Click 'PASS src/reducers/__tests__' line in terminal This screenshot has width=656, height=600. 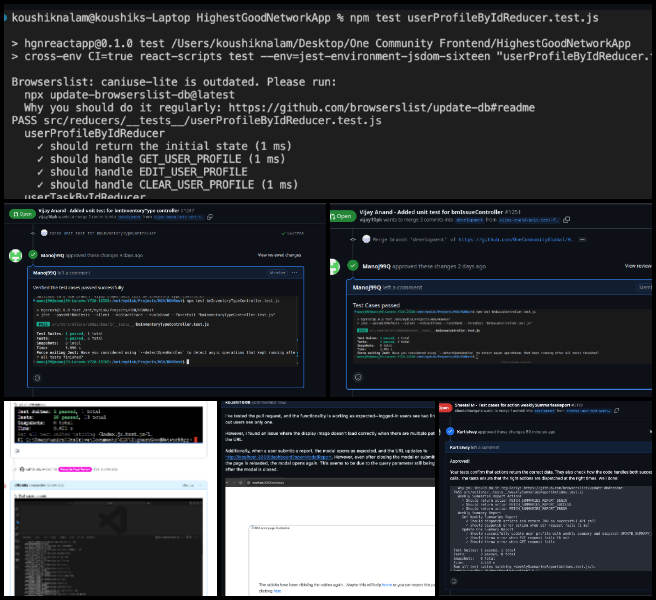196,121
